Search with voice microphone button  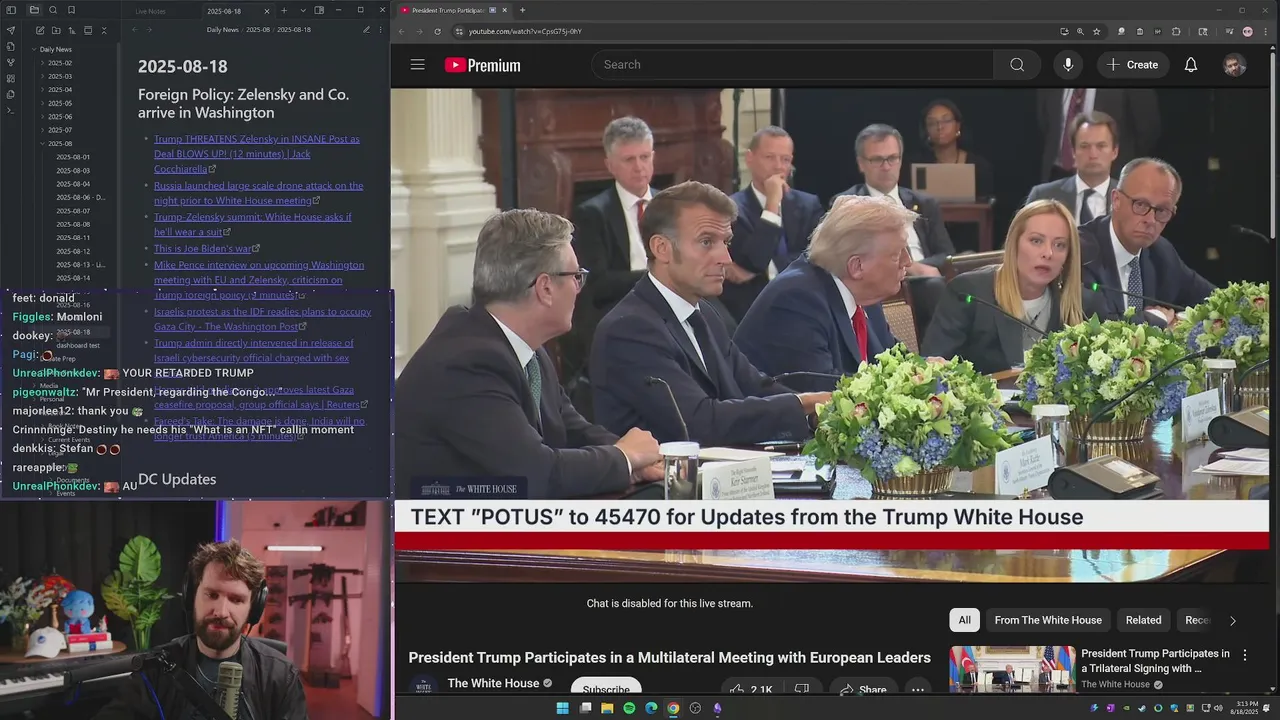click(1068, 65)
